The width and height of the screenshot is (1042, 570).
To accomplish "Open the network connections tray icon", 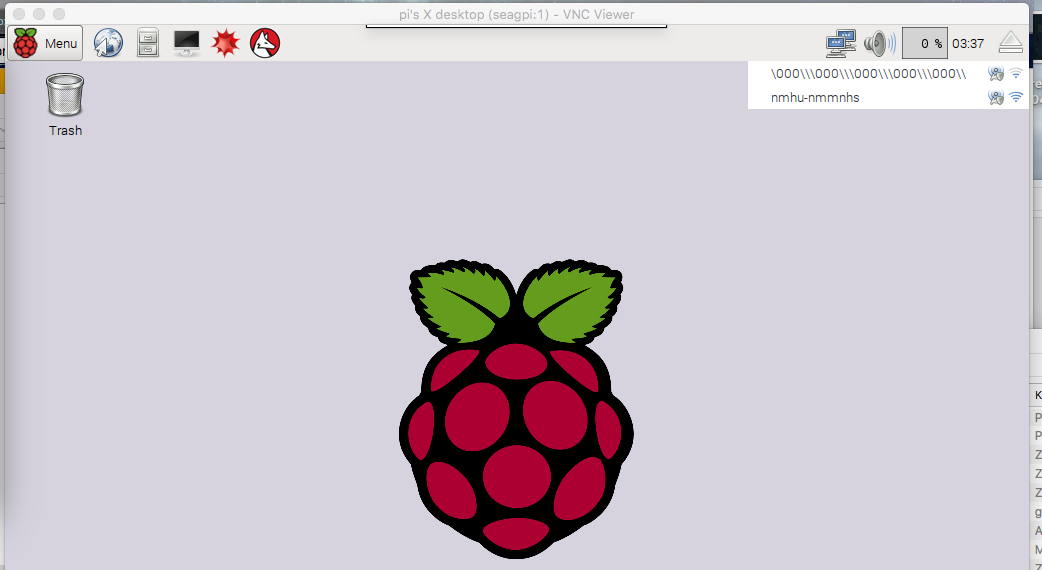I will click(x=841, y=43).
